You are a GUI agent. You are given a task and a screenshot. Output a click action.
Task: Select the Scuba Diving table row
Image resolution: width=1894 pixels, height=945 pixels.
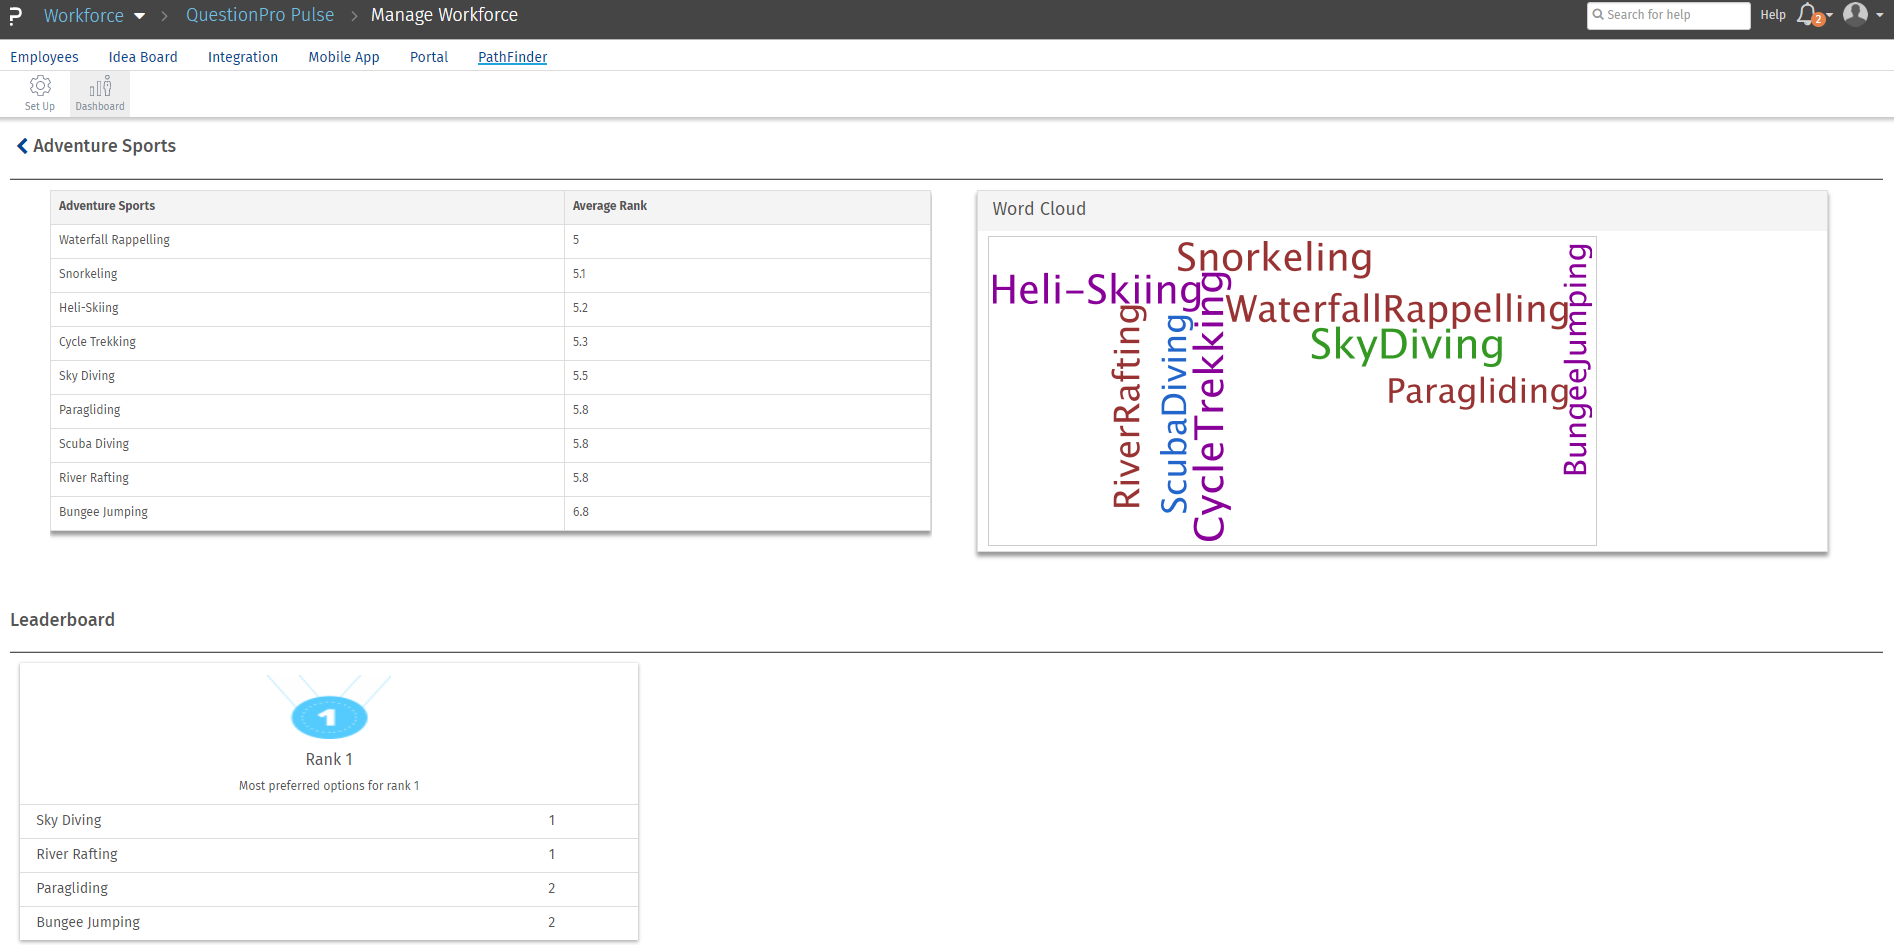(x=491, y=445)
